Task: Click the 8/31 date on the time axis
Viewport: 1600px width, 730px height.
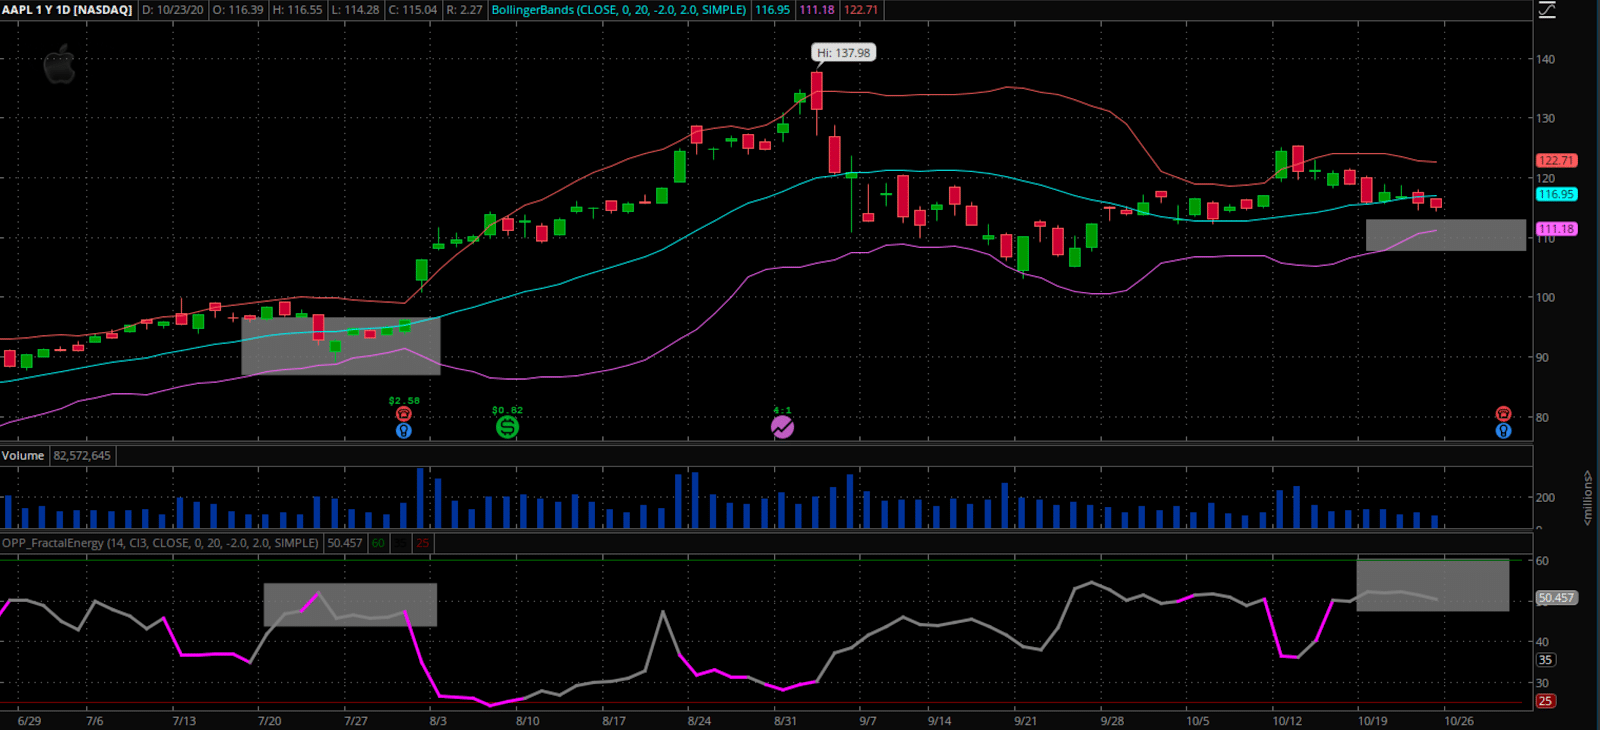Action: [785, 721]
